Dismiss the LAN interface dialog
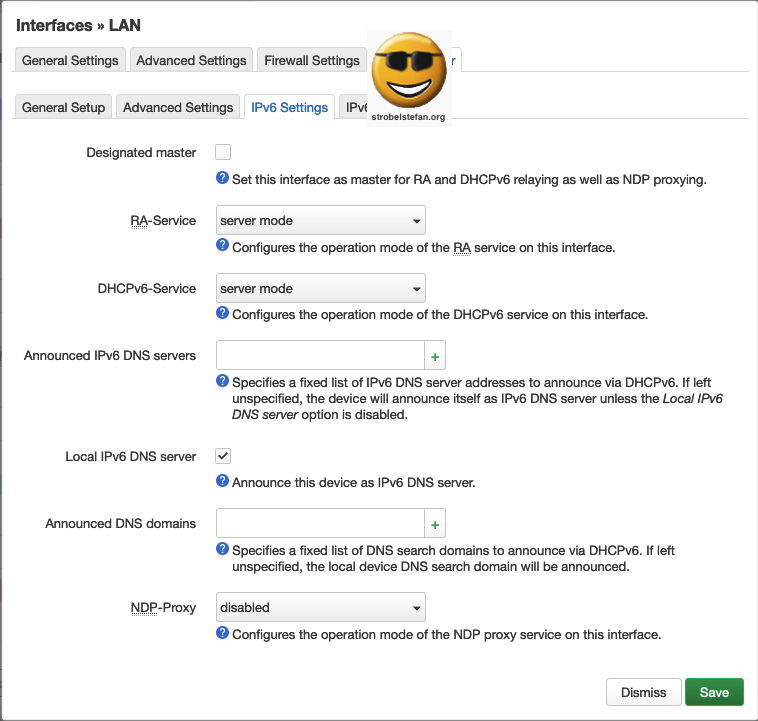 643,692
